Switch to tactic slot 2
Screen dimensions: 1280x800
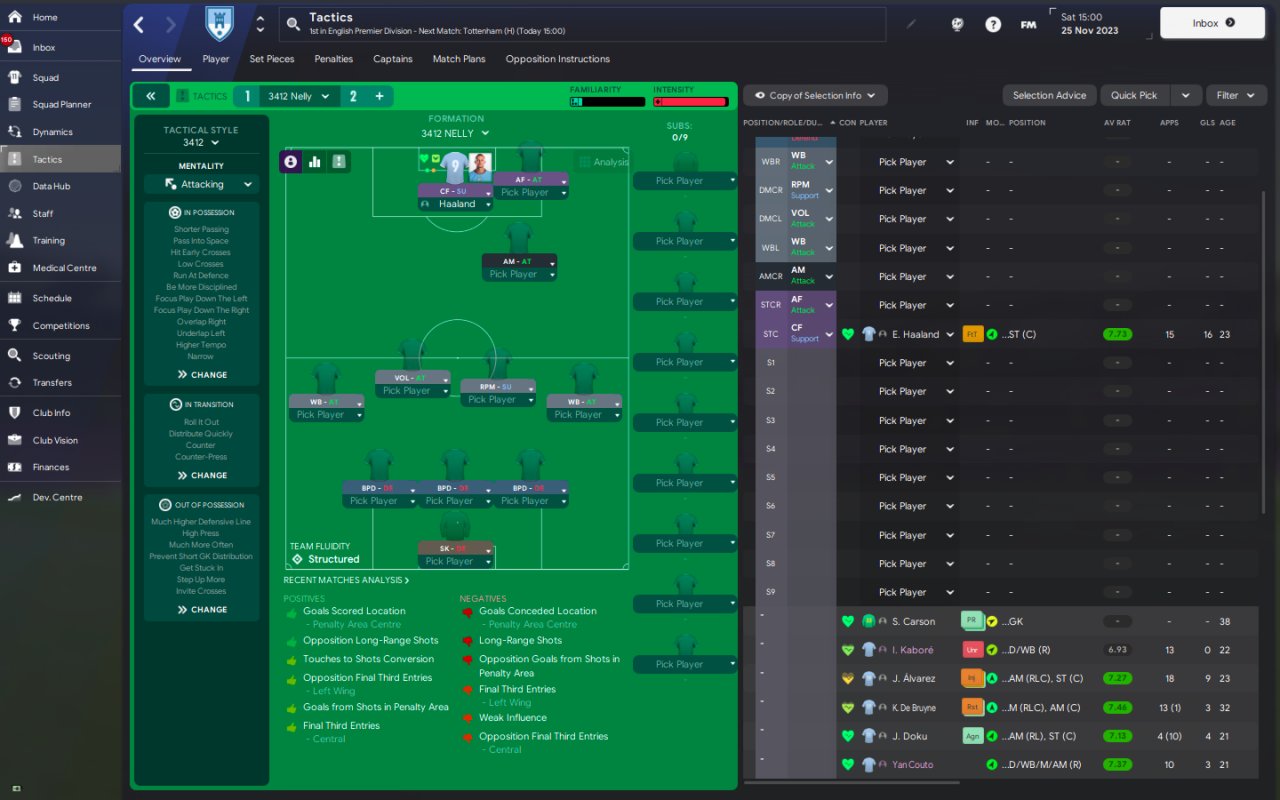[352, 96]
